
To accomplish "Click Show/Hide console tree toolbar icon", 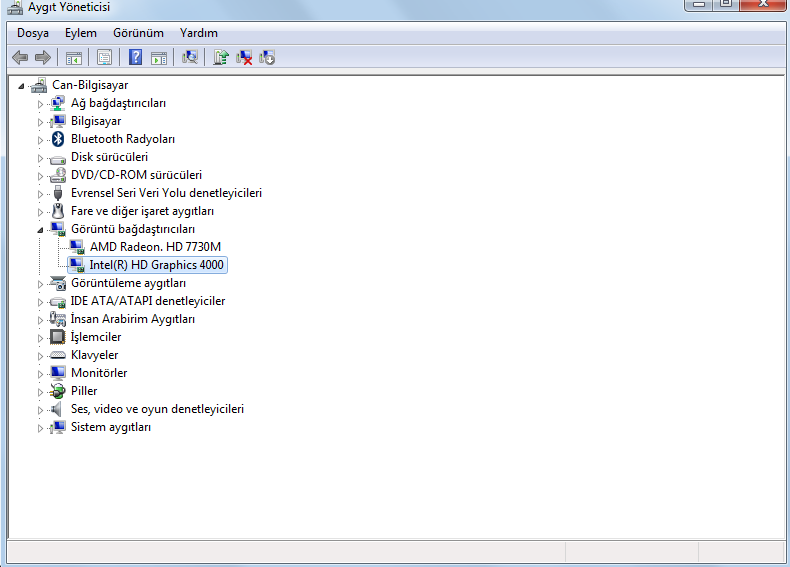I will [73, 57].
